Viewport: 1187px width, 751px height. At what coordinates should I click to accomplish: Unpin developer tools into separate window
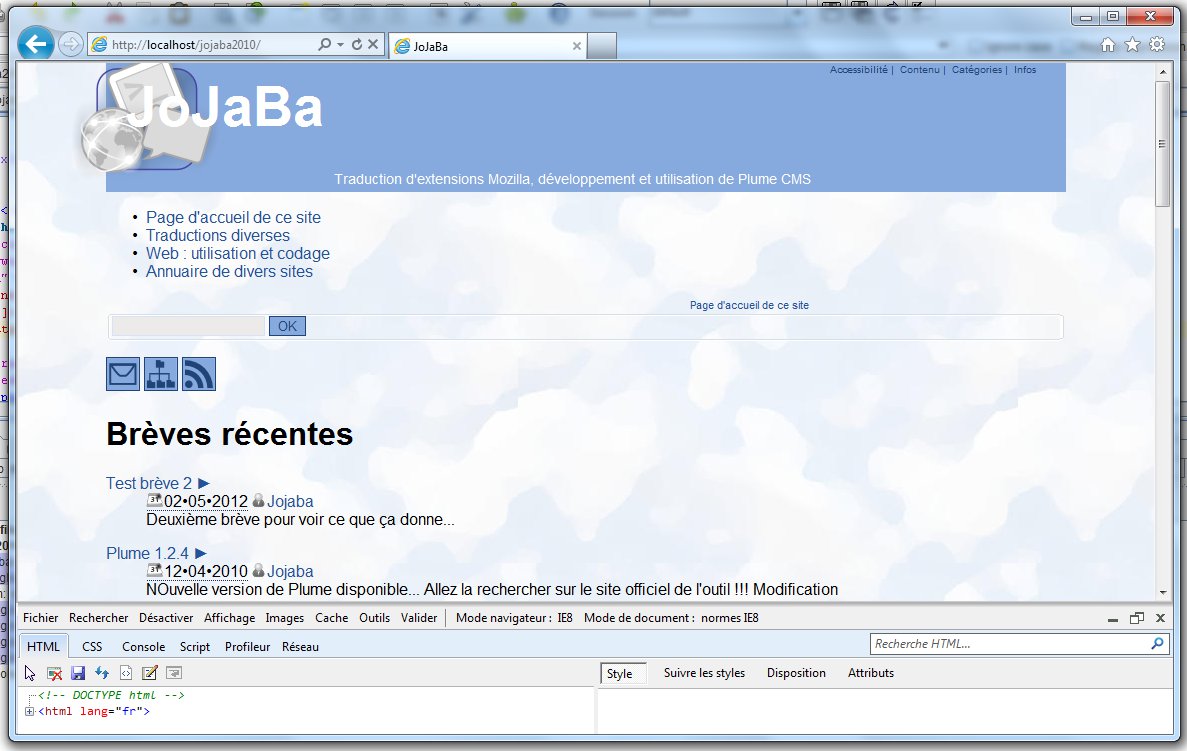[x=1136, y=619]
